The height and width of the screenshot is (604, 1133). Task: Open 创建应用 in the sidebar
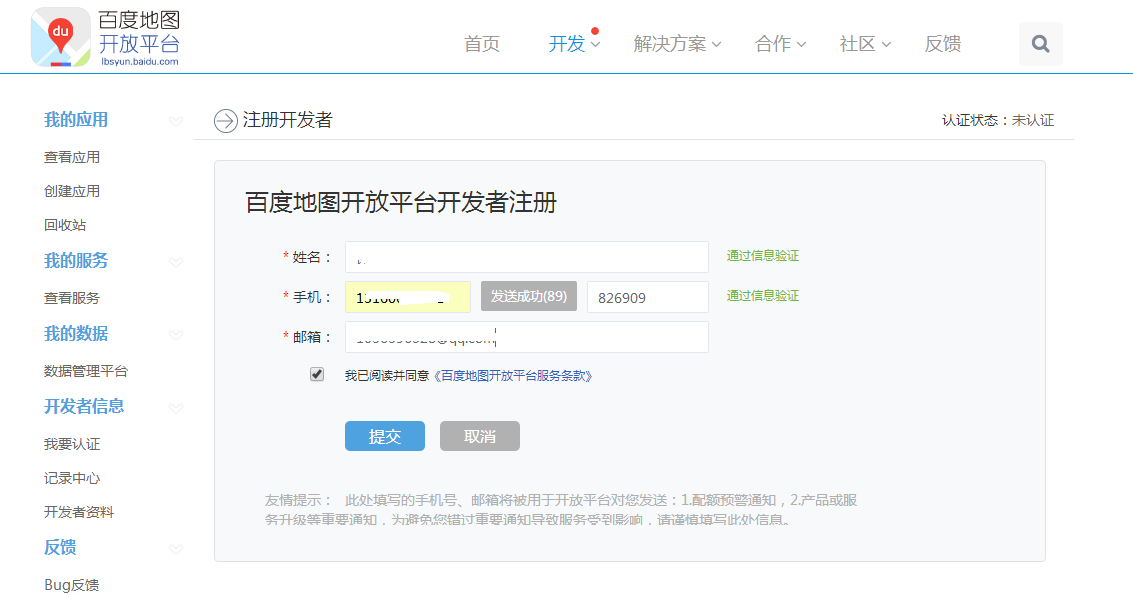[x=72, y=191]
